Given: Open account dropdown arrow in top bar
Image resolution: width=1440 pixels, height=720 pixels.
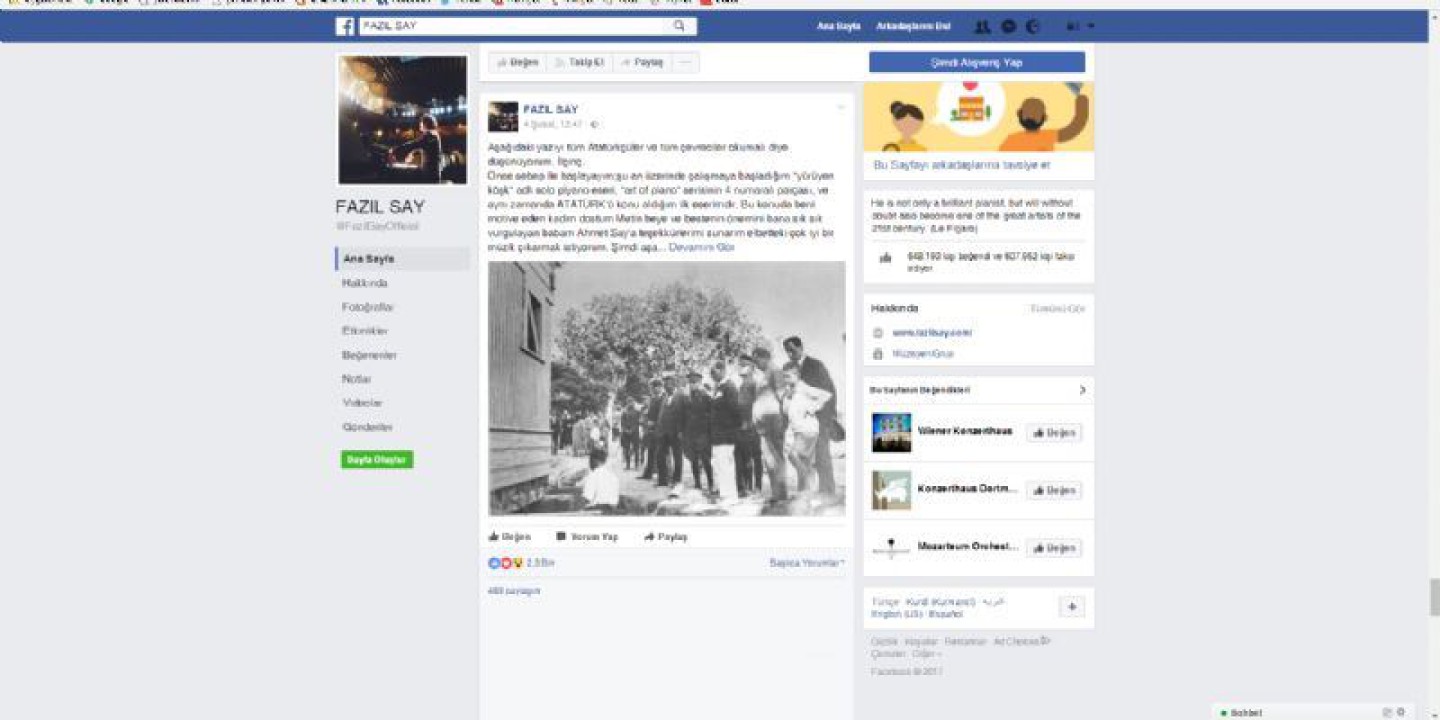Looking at the screenshot, I should pyautogui.click(x=1091, y=26).
